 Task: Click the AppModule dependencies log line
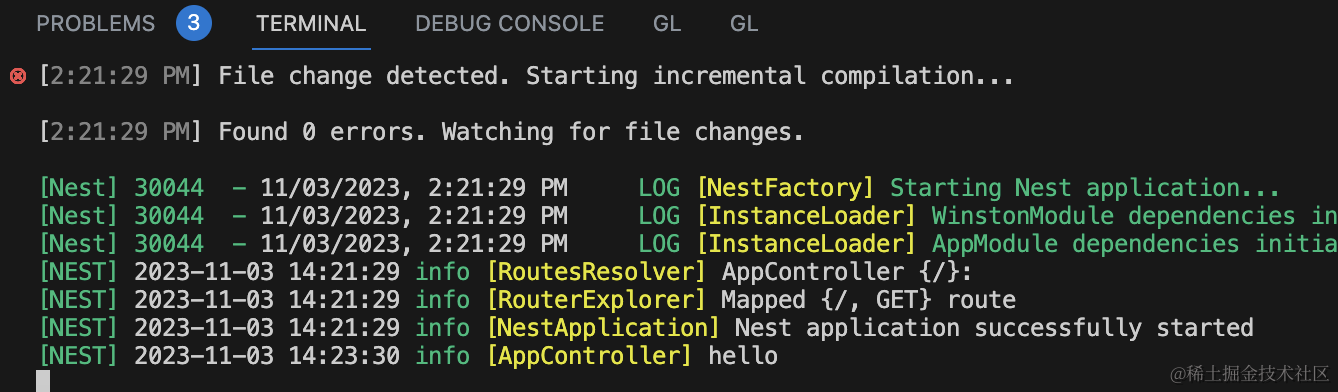(x=688, y=244)
